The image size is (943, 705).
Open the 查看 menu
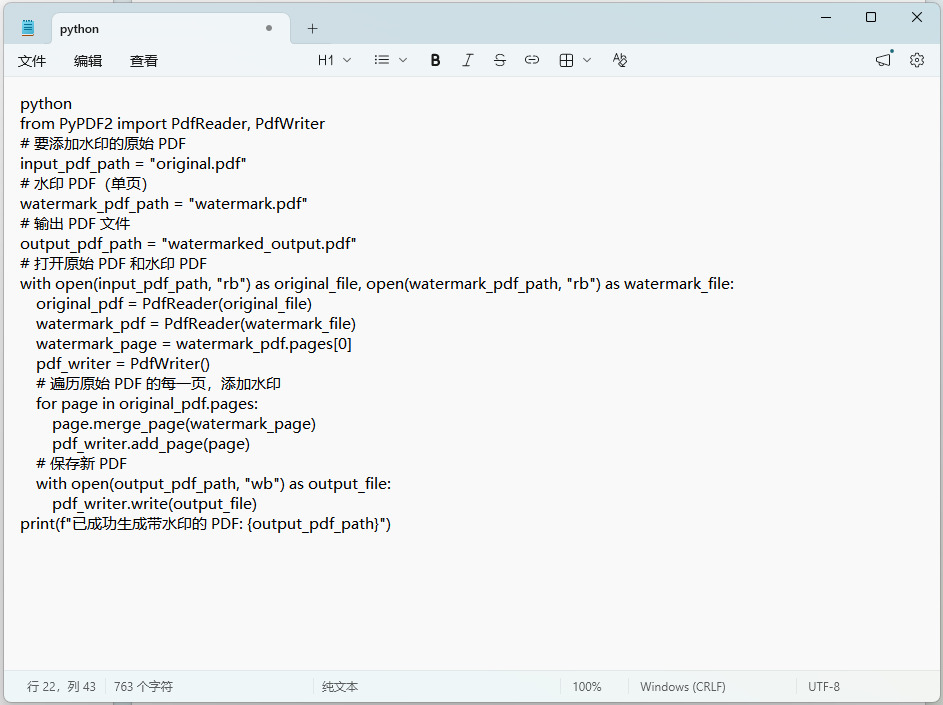pos(144,61)
